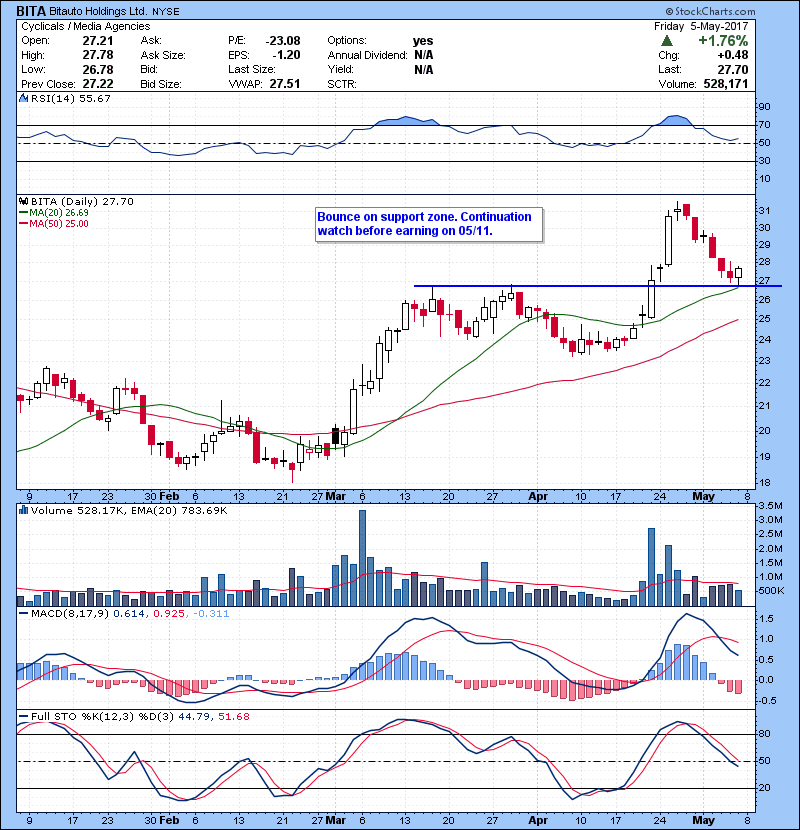Click the green MA(20) legend line marker
This screenshot has width=800, height=830.
click(23, 213)
